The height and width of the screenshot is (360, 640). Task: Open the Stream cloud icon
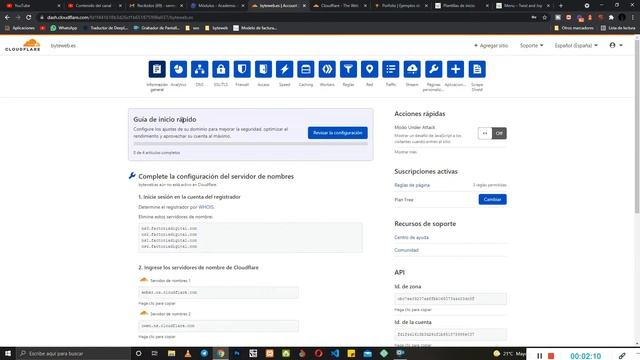click(412, 69)
